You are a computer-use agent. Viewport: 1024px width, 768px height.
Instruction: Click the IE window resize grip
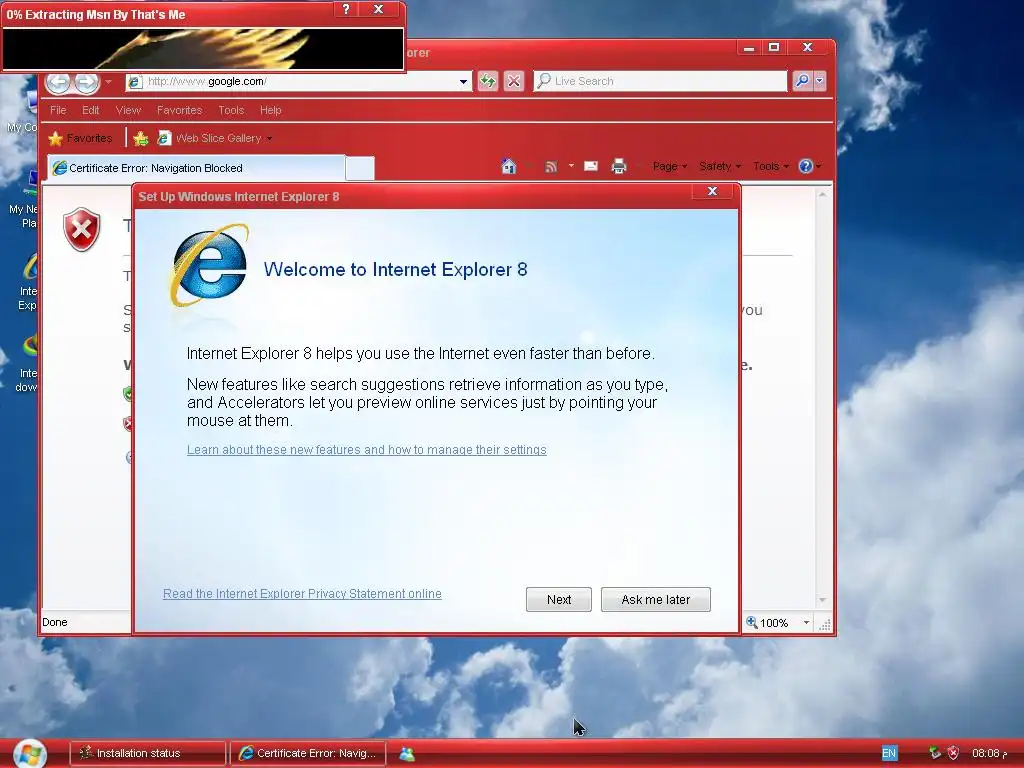(x=825, y=625)
